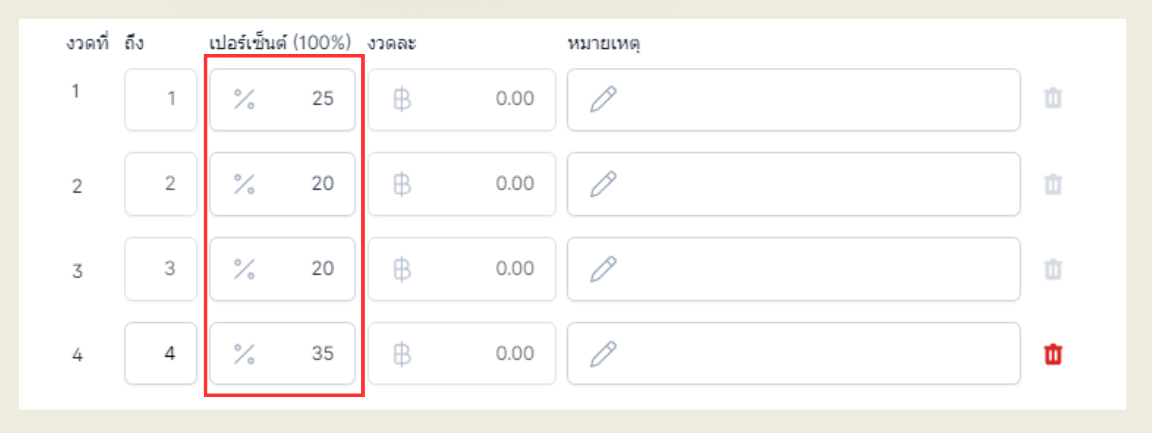Image resolution: width=1152 pixels, height=433 pixels.
Task: Click the grey trash icon for installment 1
Action: 1052,99
